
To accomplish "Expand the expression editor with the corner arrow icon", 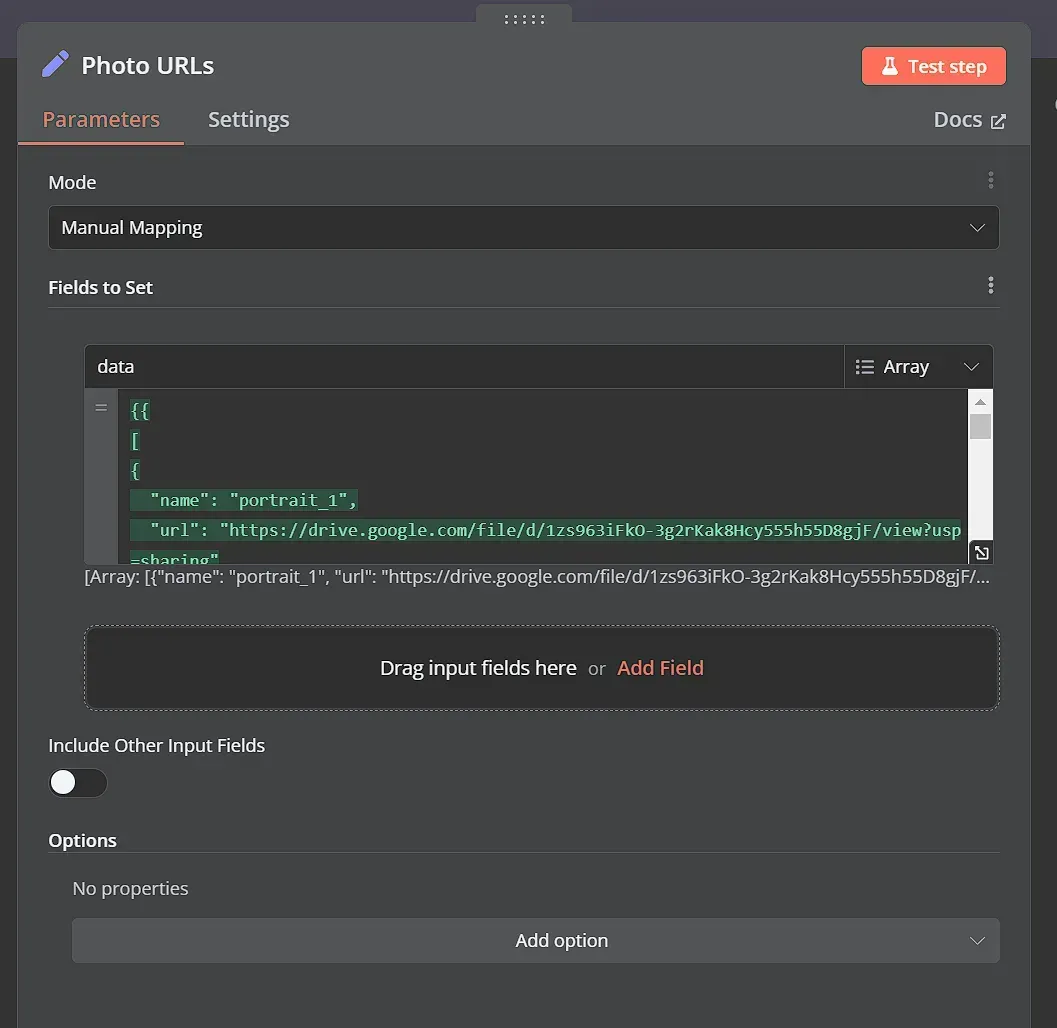I will pos(979,552).
